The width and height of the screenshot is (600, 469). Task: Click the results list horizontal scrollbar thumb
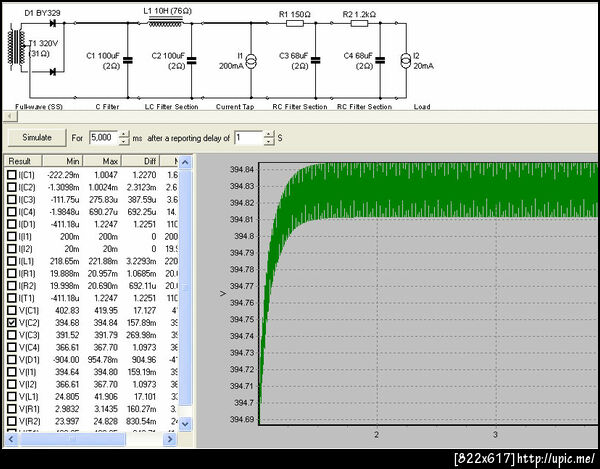point(72,439)
